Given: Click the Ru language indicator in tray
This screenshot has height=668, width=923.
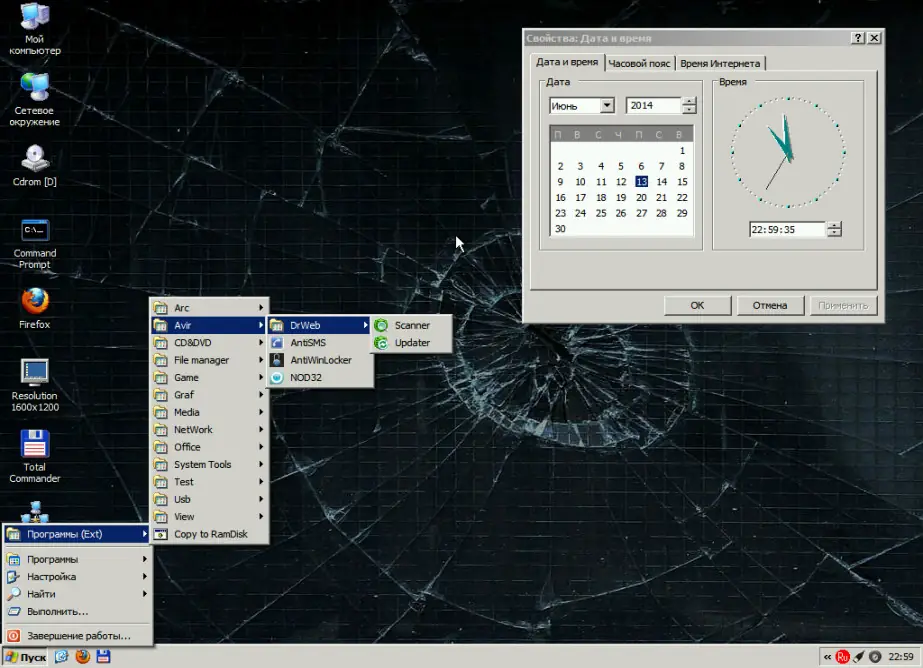Looking at the screenshot, I should [x=842, y=657].
